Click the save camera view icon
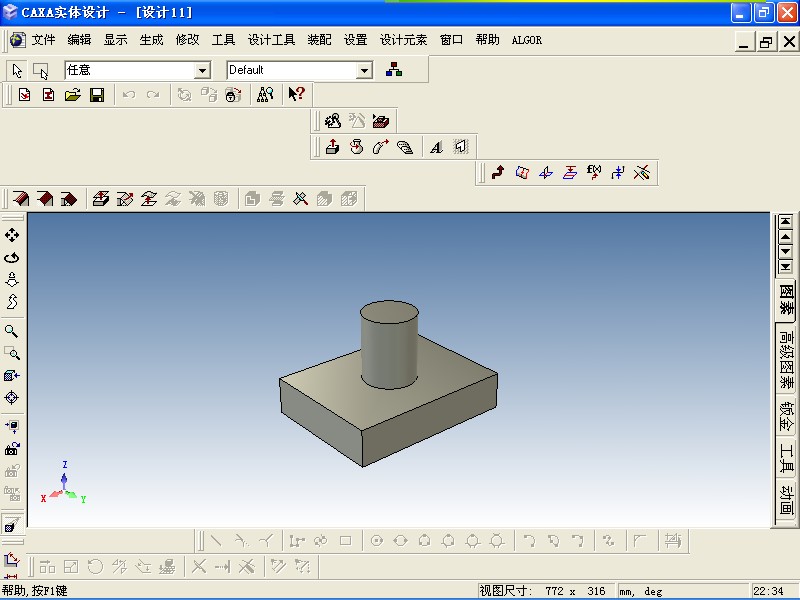Image resolution: width=800 pixels, height=600 pixels. pos(12,448)
